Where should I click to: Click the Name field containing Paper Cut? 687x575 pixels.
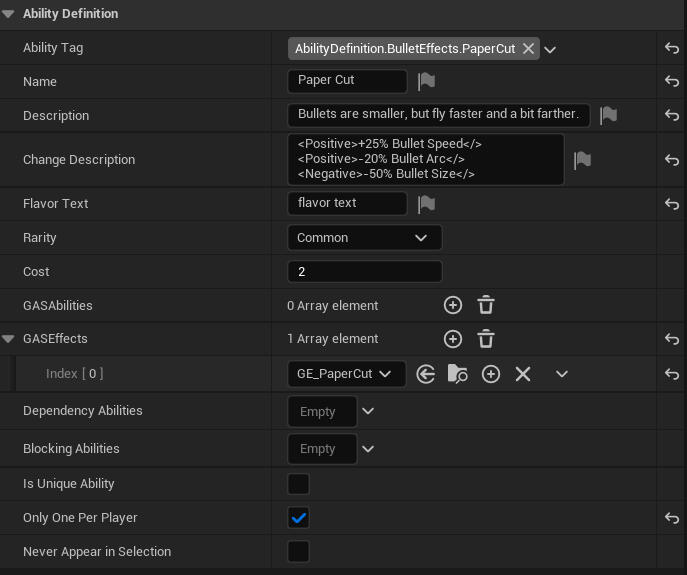point(347,81)
